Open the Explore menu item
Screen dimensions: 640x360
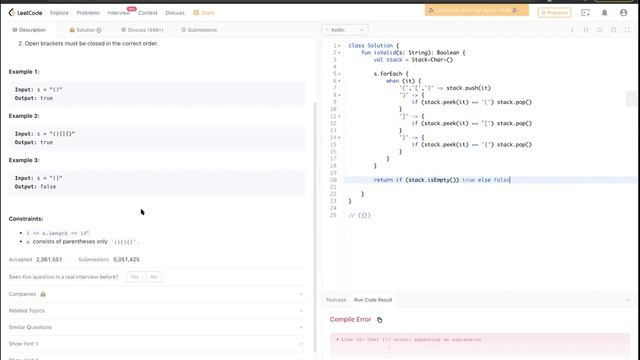[x=59, y=13]
